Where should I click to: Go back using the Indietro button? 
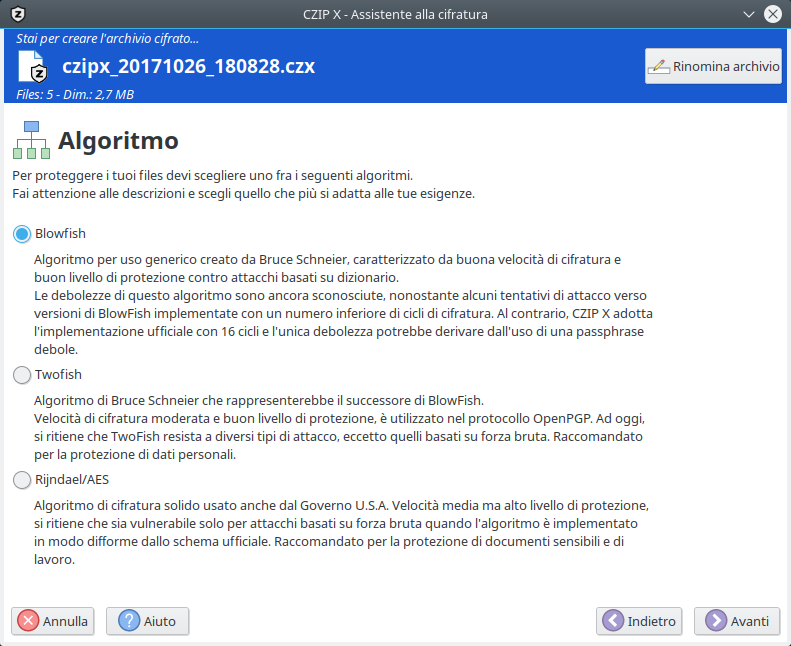coord(639,621)
